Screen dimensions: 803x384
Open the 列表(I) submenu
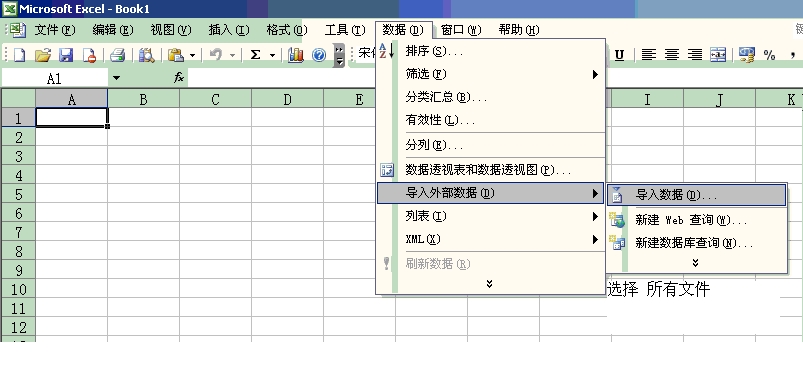click(491, 216)
